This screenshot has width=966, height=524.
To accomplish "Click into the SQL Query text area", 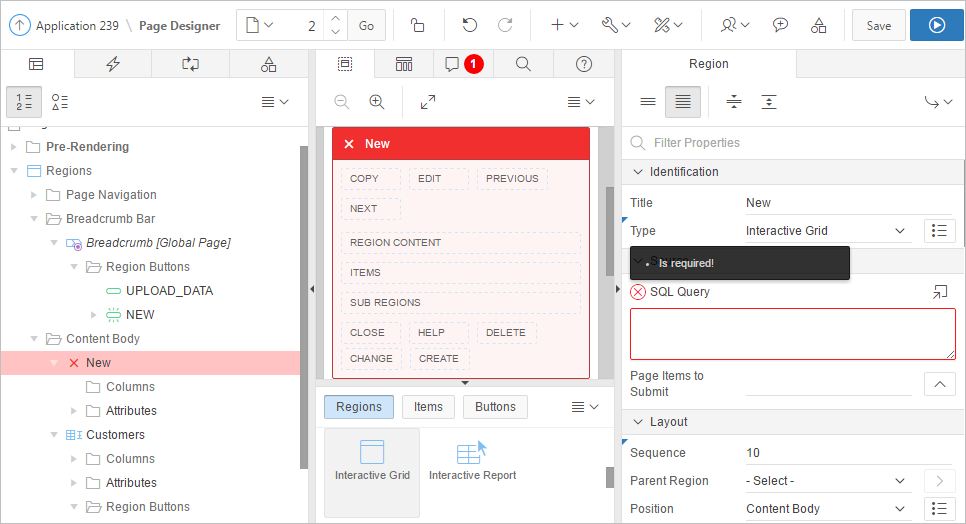I will (x=792, y=334).
